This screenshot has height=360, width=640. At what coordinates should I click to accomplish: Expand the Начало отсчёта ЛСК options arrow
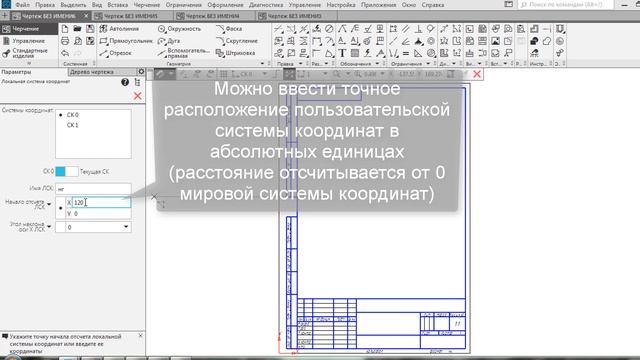(49, 204)
